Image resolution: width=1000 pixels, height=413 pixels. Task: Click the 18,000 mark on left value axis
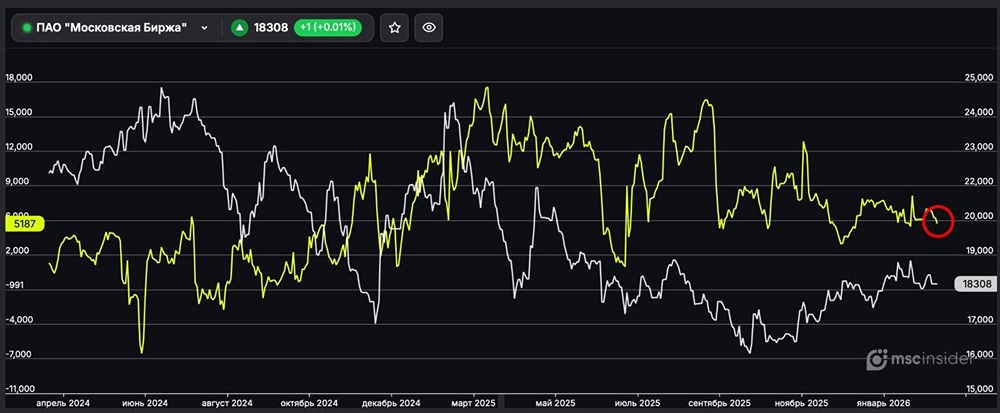(19, 78)
